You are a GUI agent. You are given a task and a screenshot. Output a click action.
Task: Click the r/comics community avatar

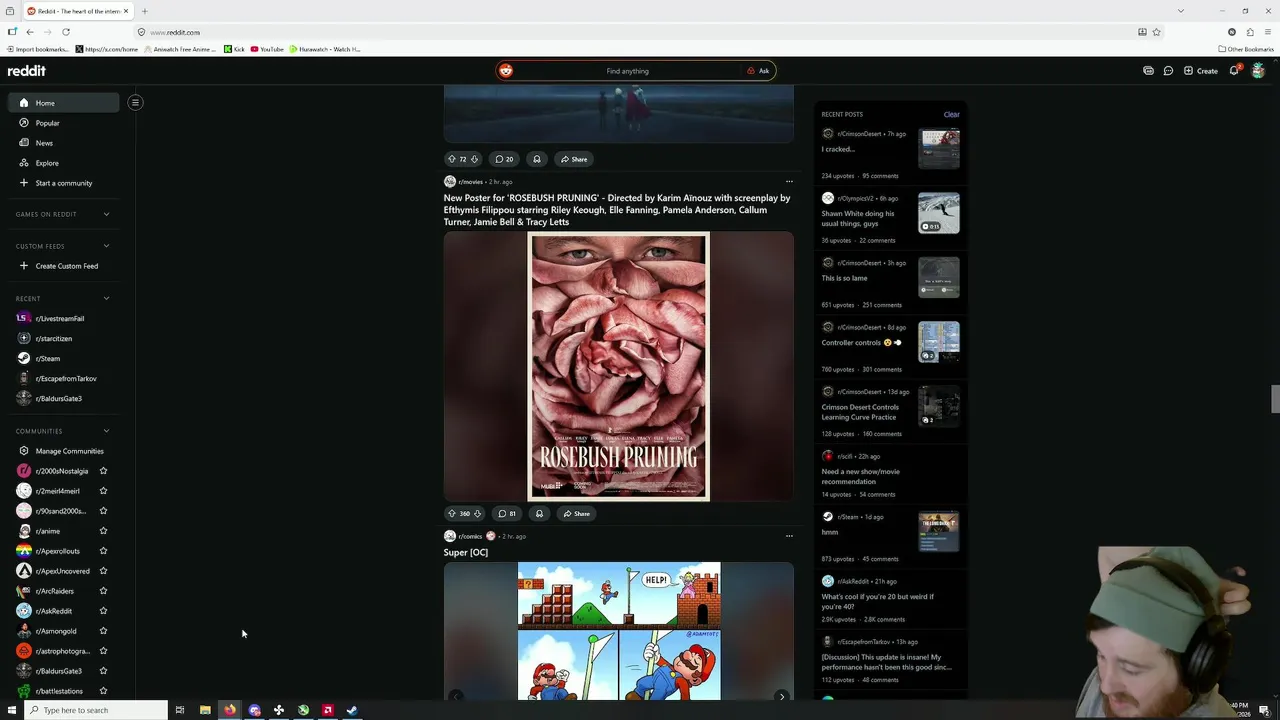tap(450, 536)
